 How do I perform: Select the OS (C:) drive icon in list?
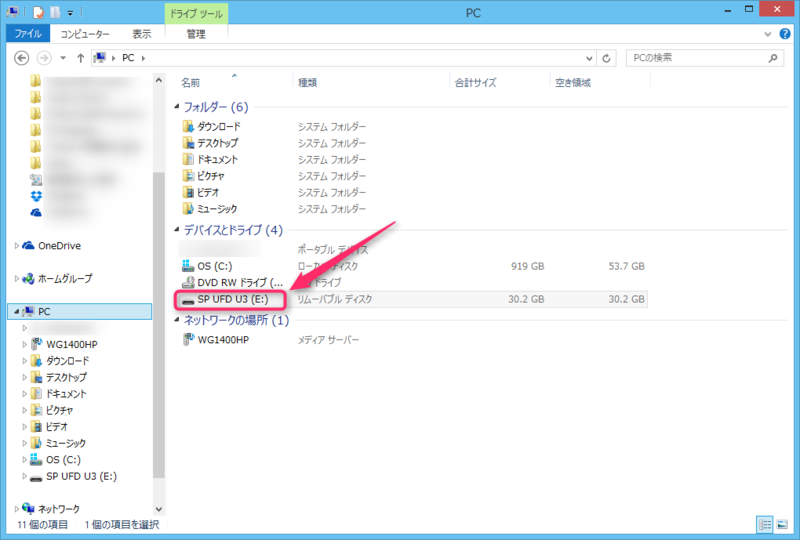click(188, 265)
